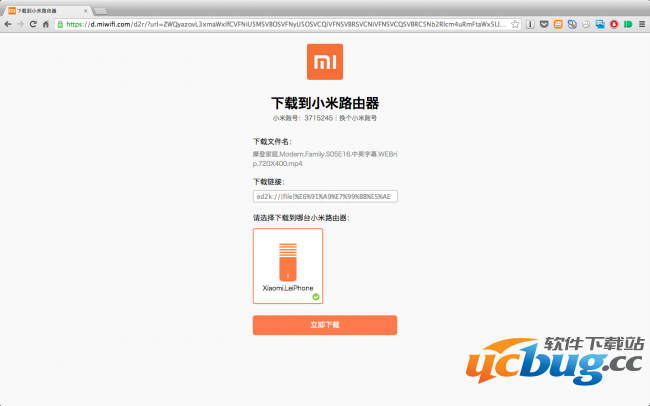Click the Pocket extension icon

click(x=545, y=23)
